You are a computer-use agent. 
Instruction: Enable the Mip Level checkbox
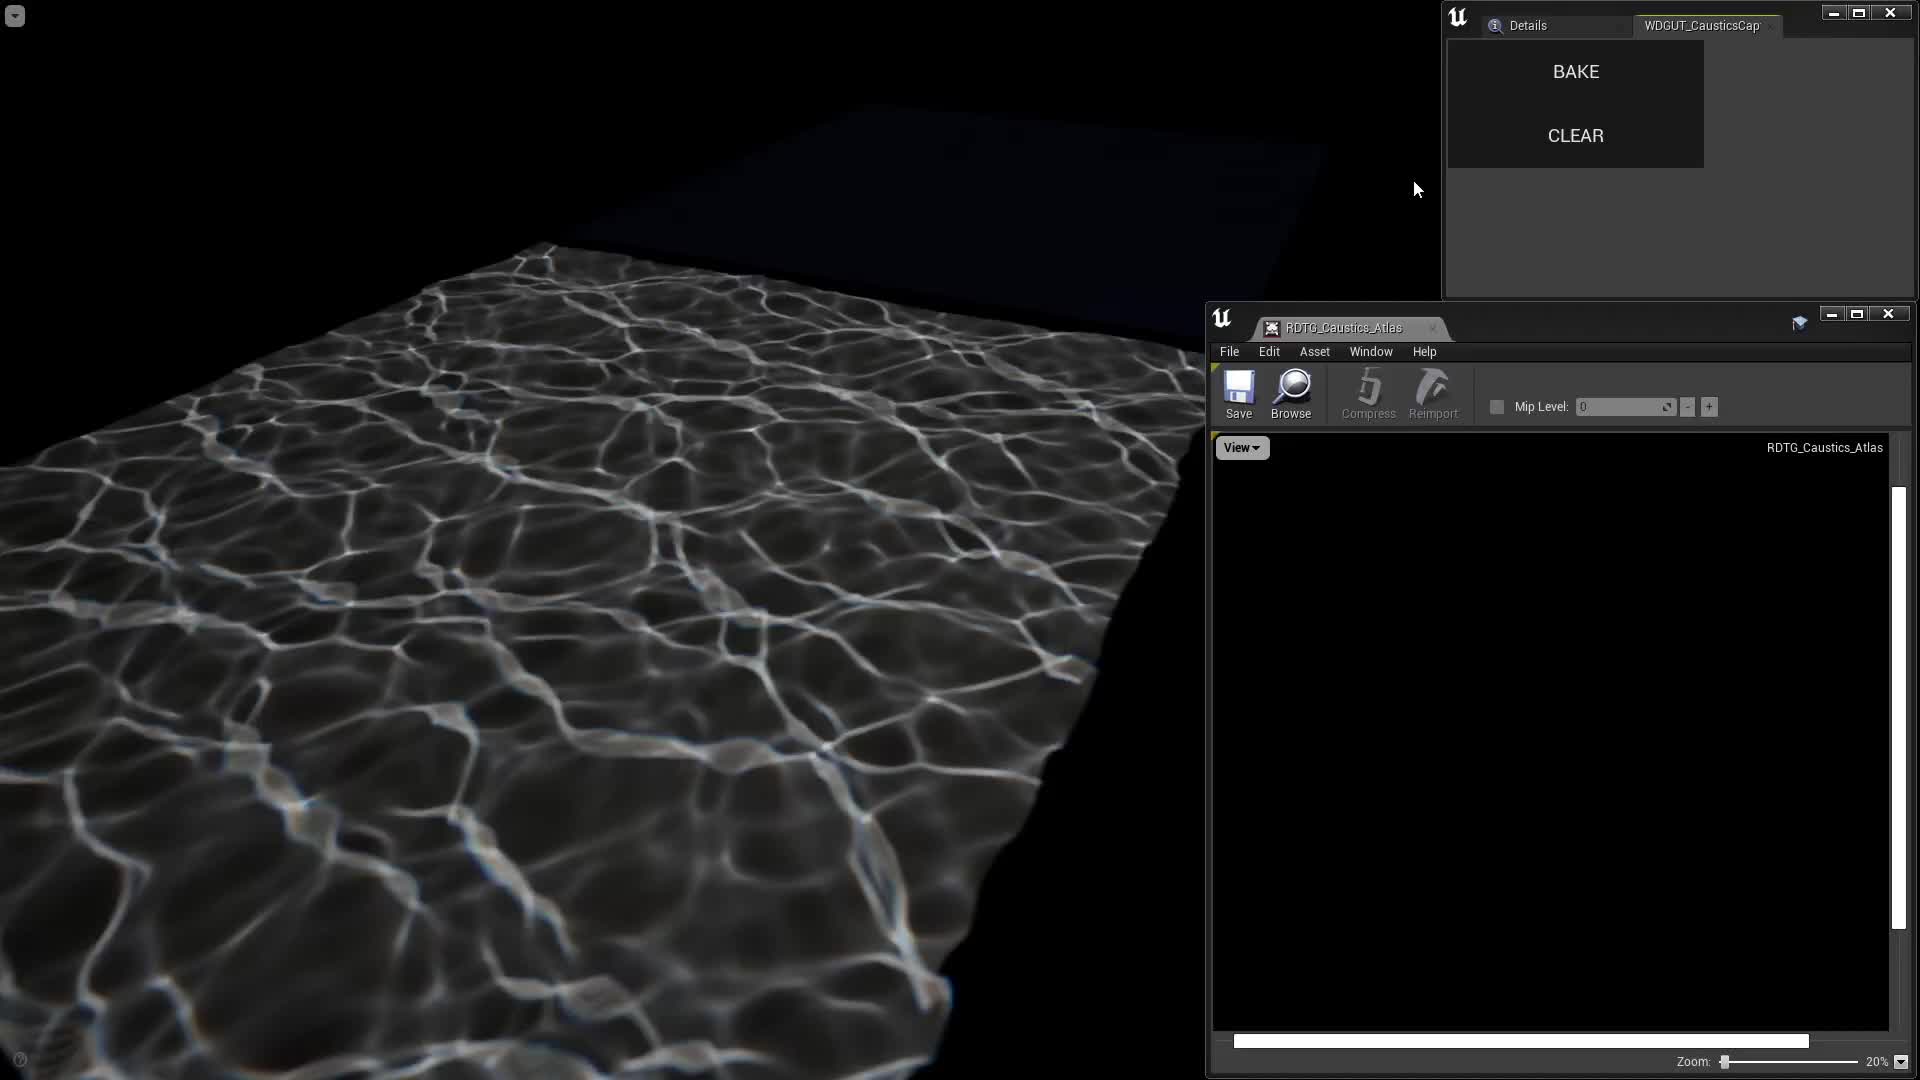[1497, 407]
